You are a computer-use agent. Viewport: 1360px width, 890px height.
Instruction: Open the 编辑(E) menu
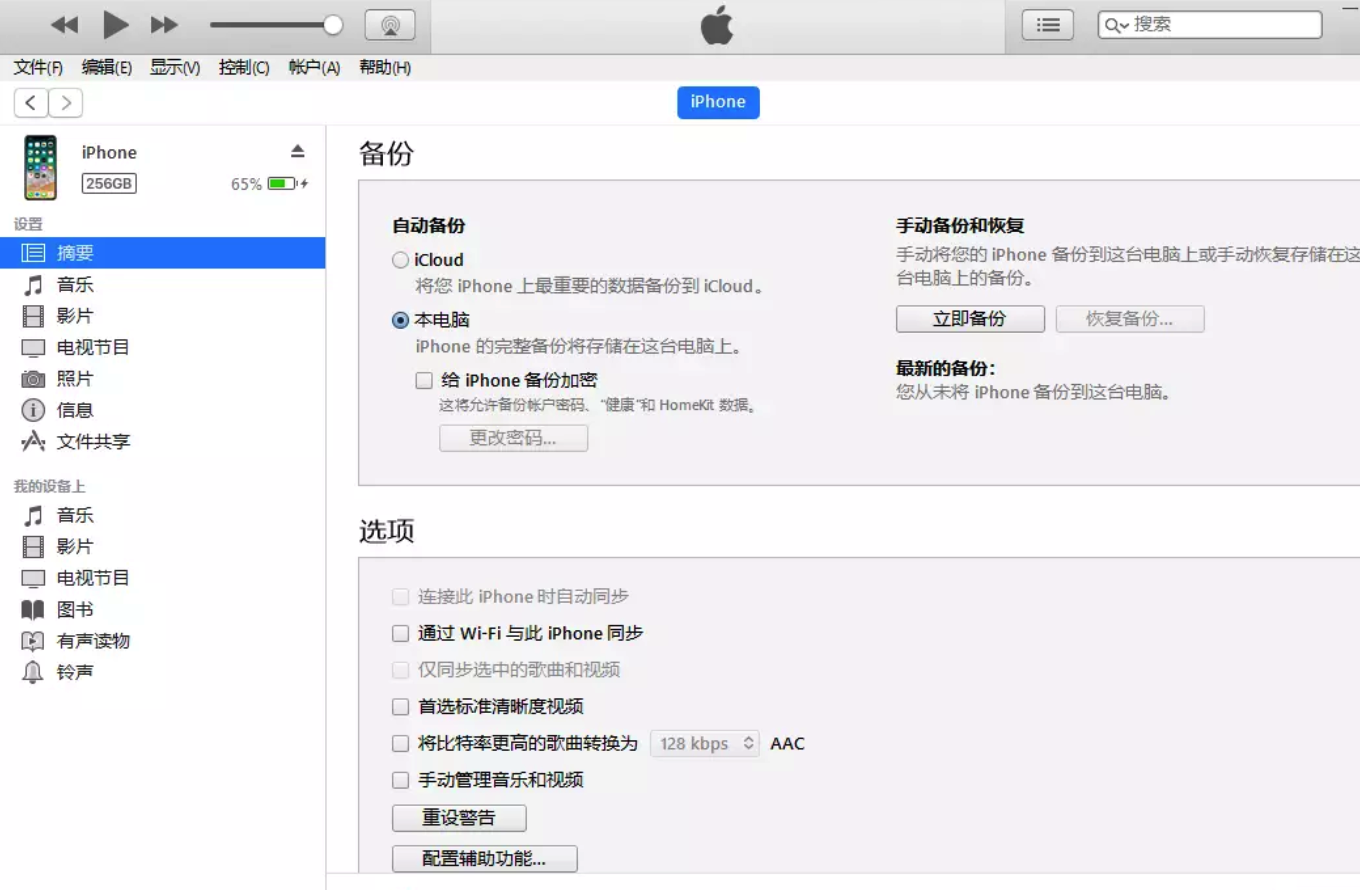pyautogui.click(x=107, y=68)
